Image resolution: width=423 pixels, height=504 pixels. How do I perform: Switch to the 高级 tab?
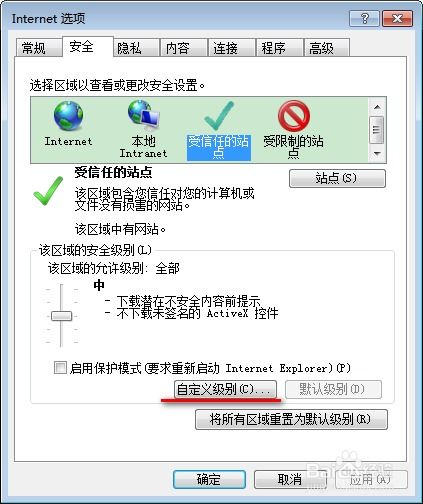tap(321, 48)
